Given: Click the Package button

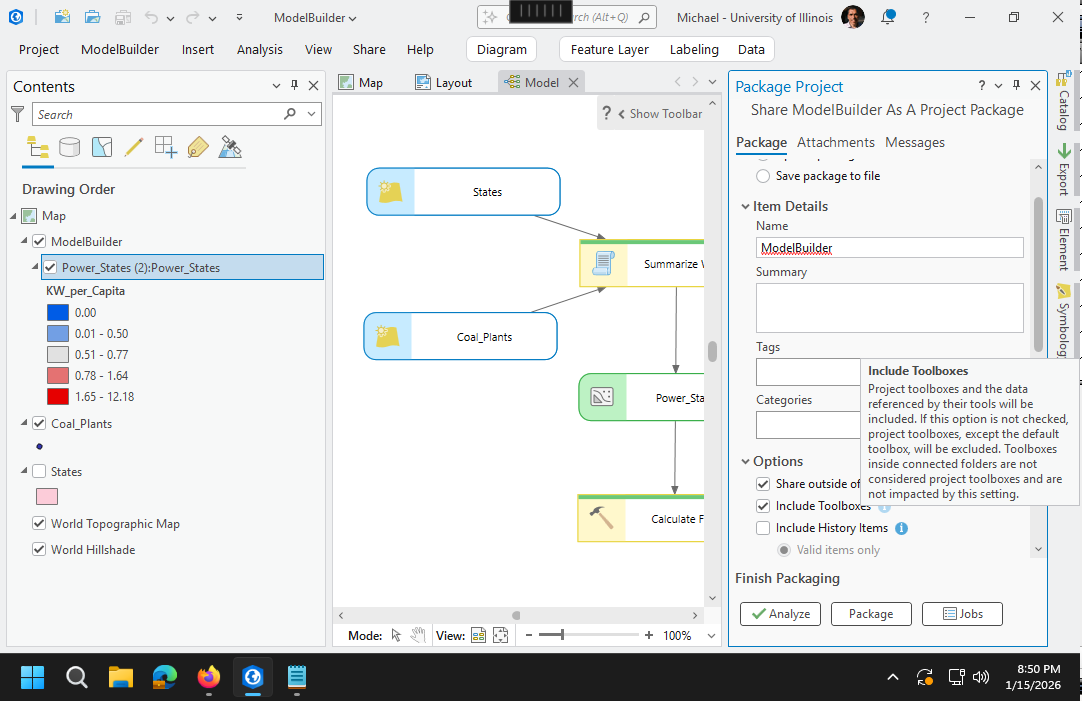Looking at the screenshot, I should (870, 614).
